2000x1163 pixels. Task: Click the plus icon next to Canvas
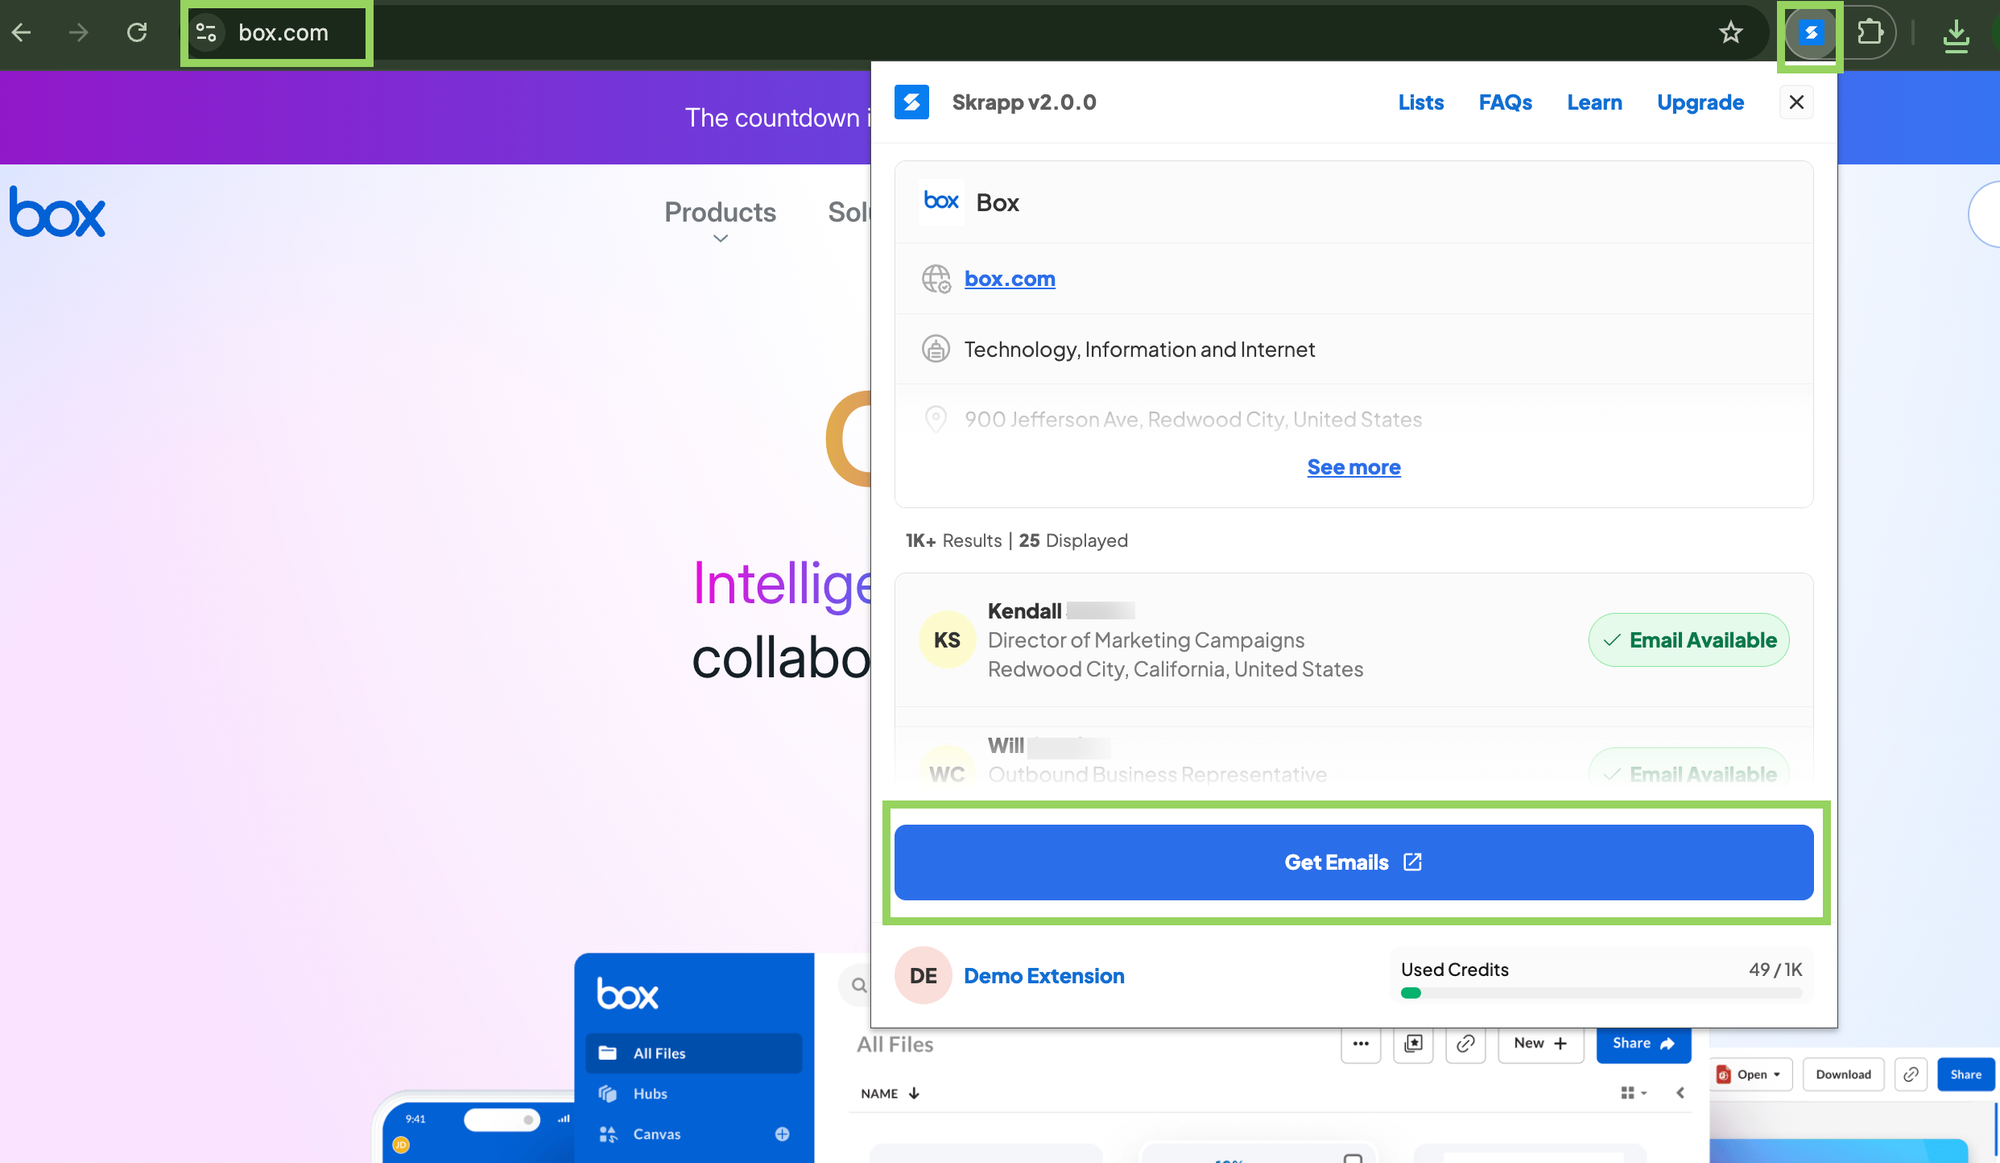point(782,1134)
